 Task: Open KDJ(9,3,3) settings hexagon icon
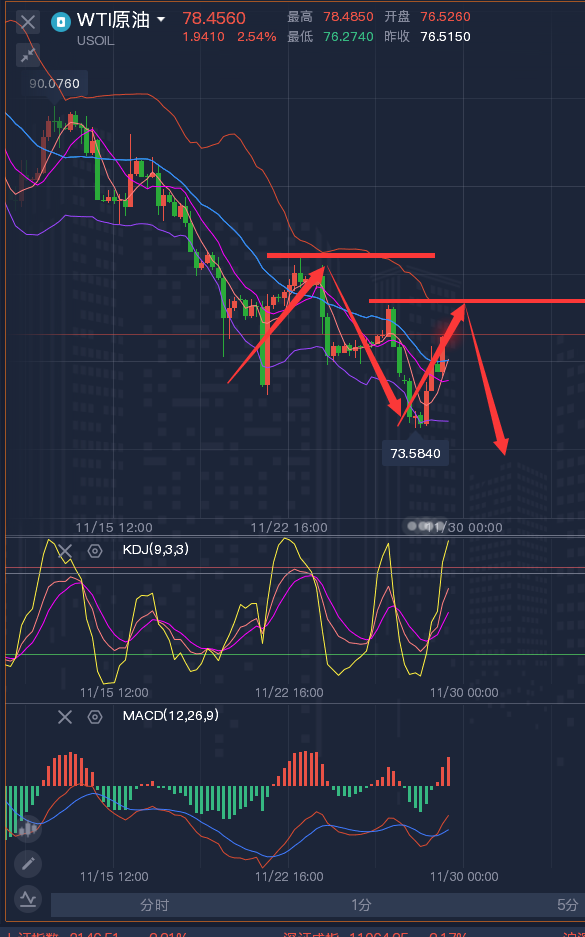[x=95, y=550]
